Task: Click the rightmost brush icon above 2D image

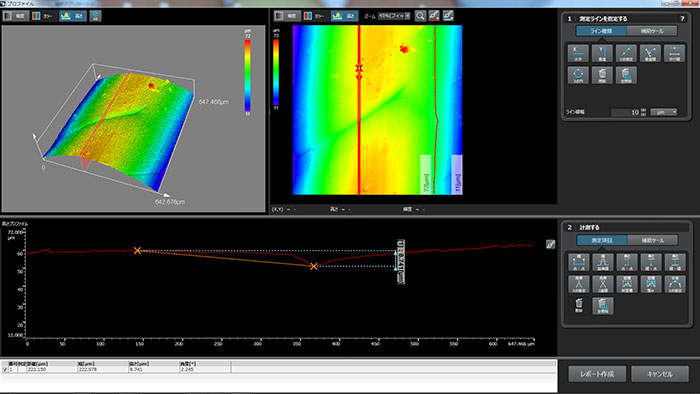Action: pos(448,16)
